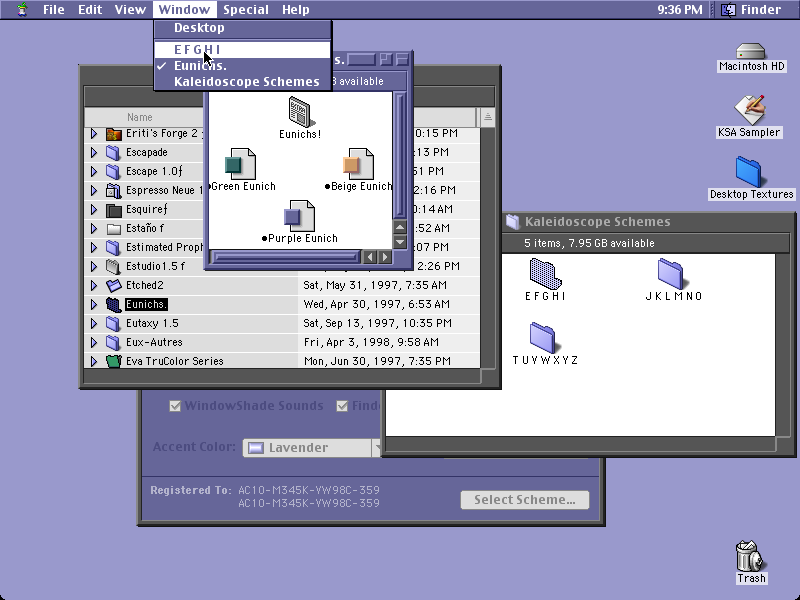Click the Select Scheme... button
The image size is (800, 600).
point(524,499)
